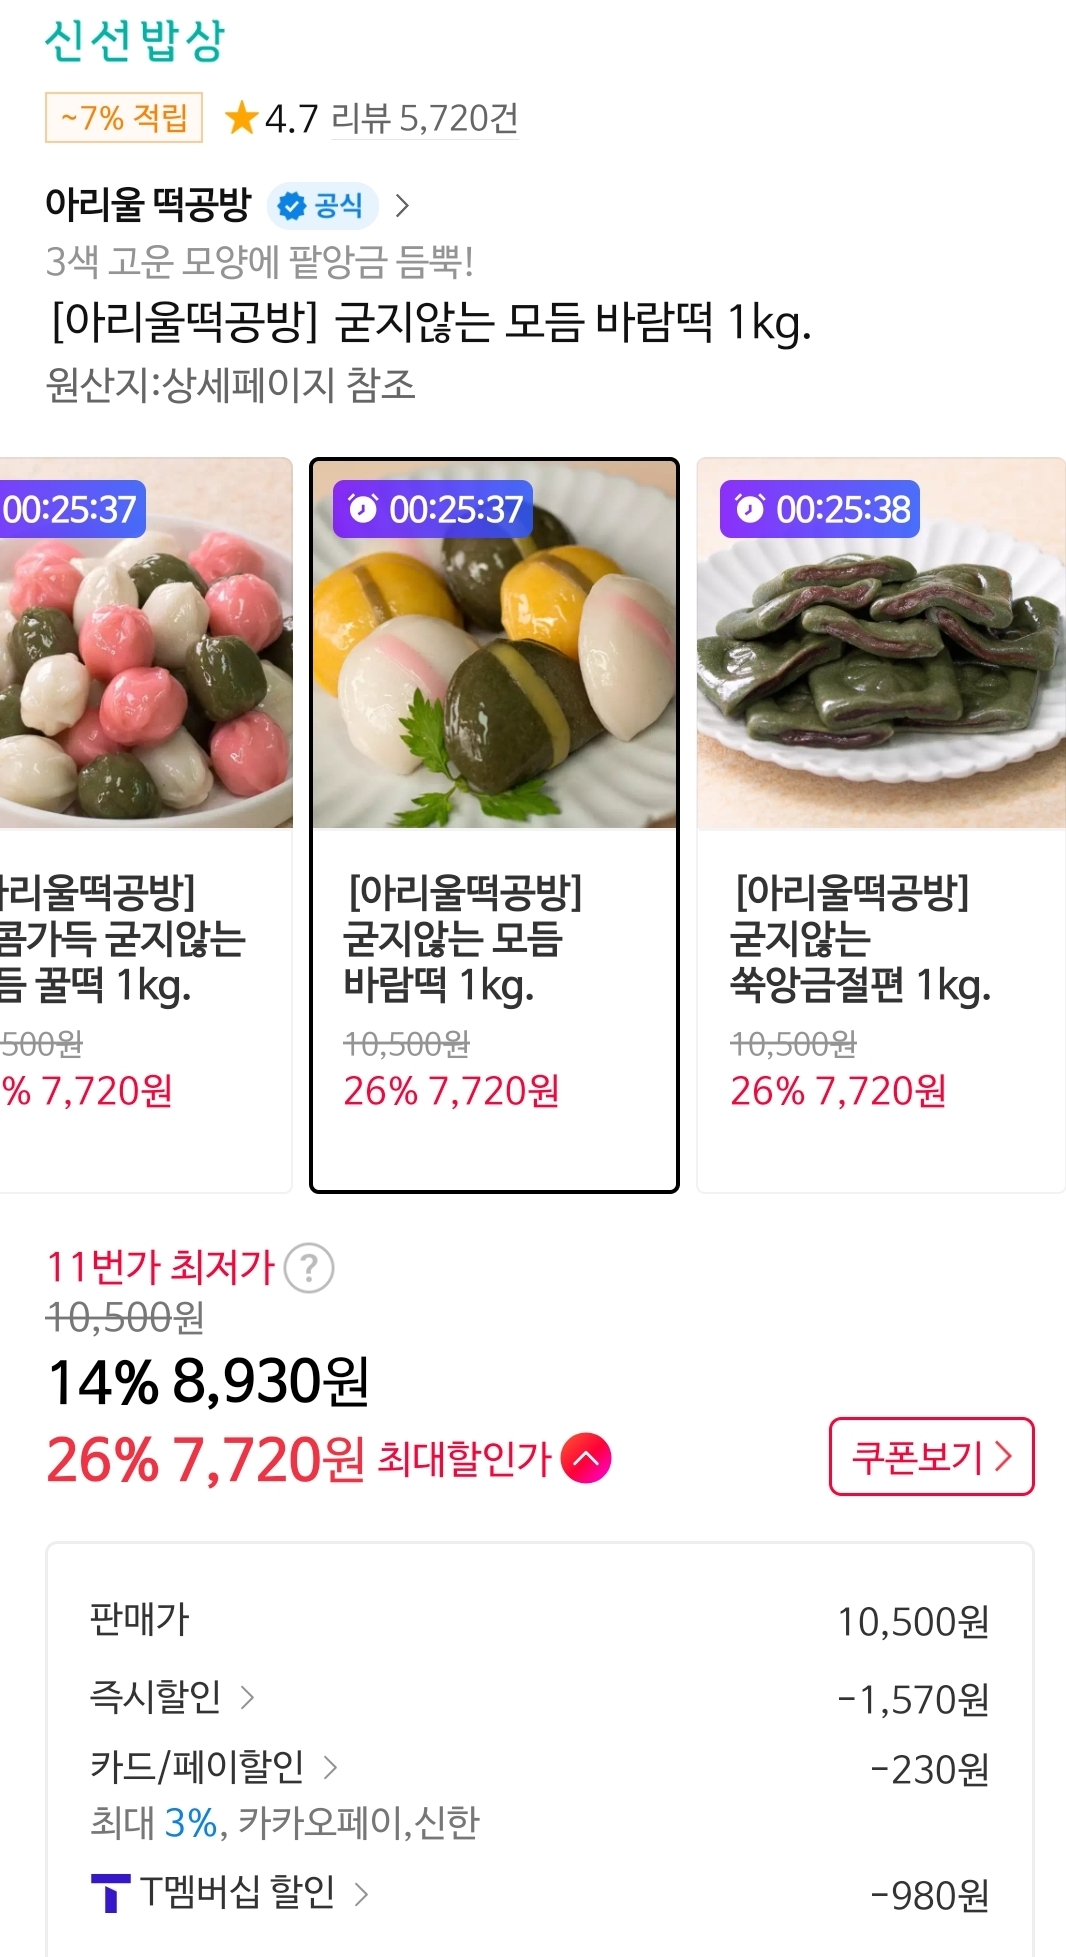Tap the blue 공식 verified badge
Image resolution: width=1066 pixels, height=1957 pixels.
[x=322, y=206]
